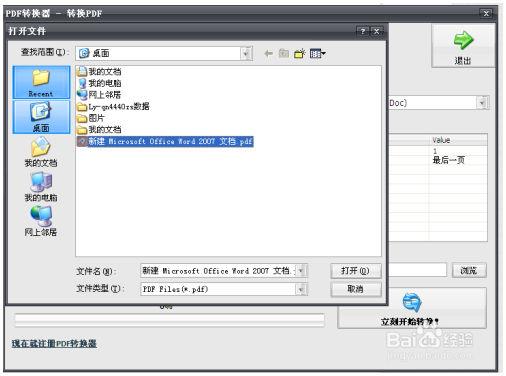This screenshot has width=506, height=376.
Task: Click the Back arrow in the Open File dialog
Action: [268, 53]
